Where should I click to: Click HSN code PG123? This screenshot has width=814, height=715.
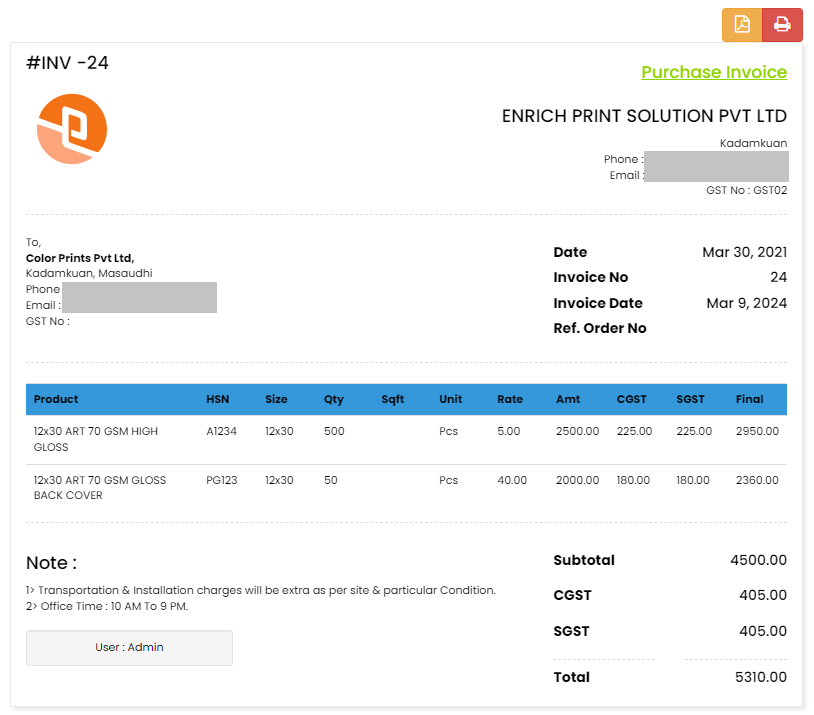[222, 480]
